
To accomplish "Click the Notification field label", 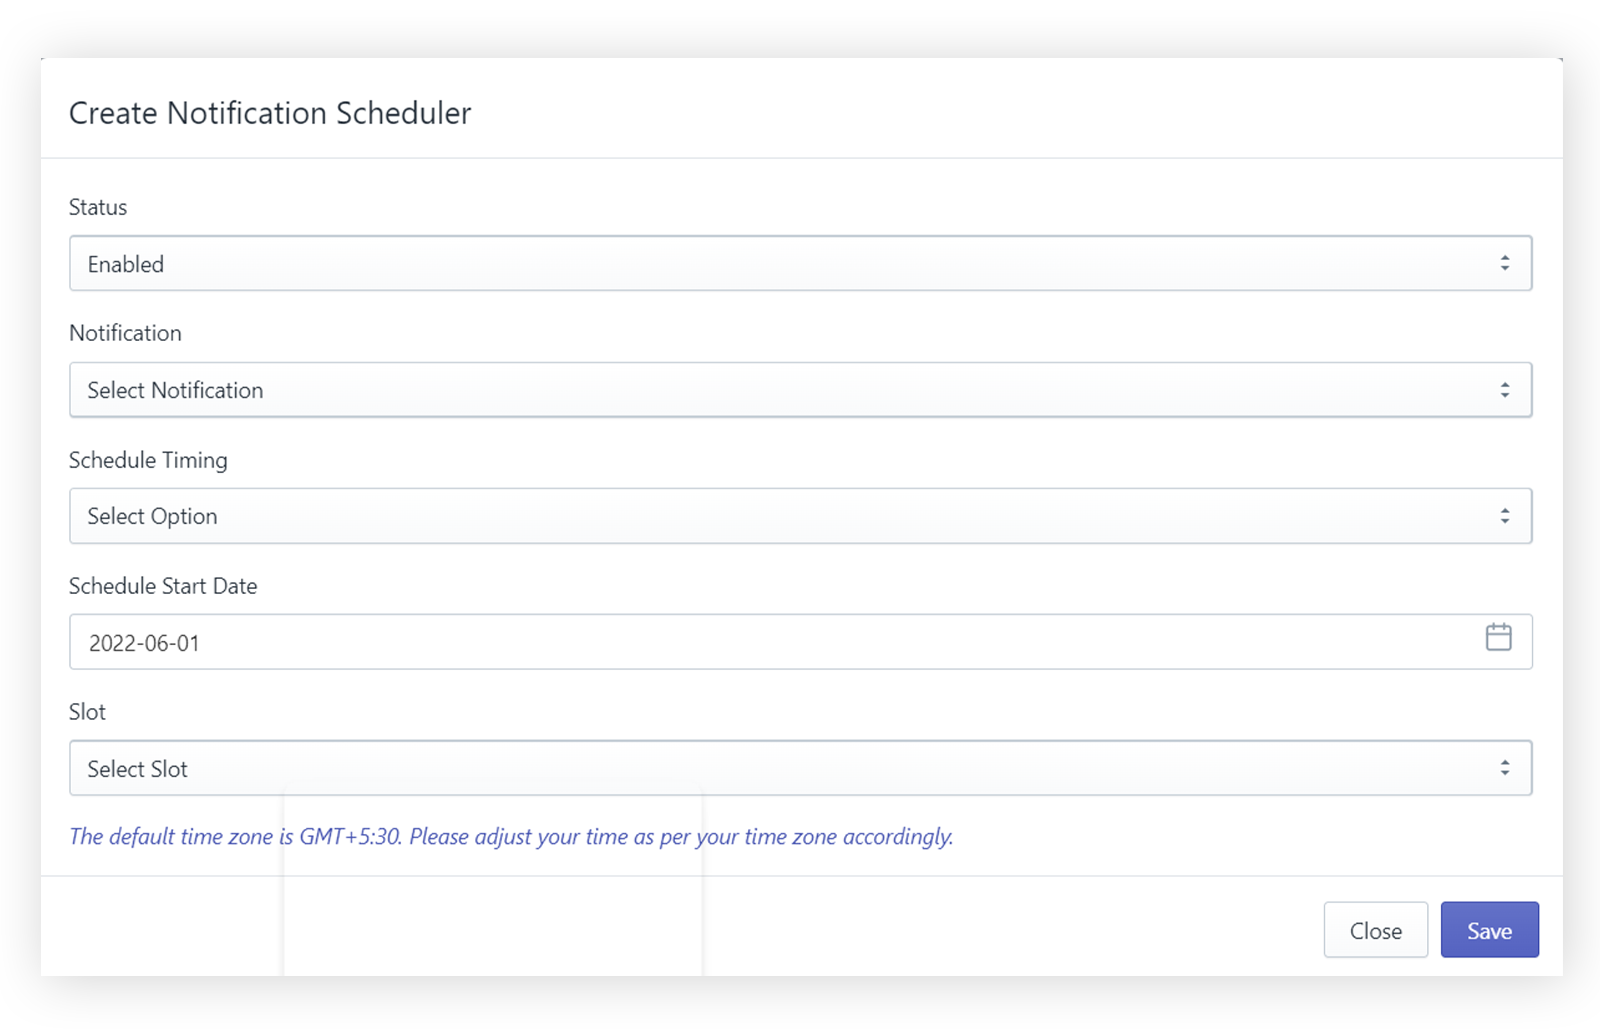I will click(x=125, y=333).
